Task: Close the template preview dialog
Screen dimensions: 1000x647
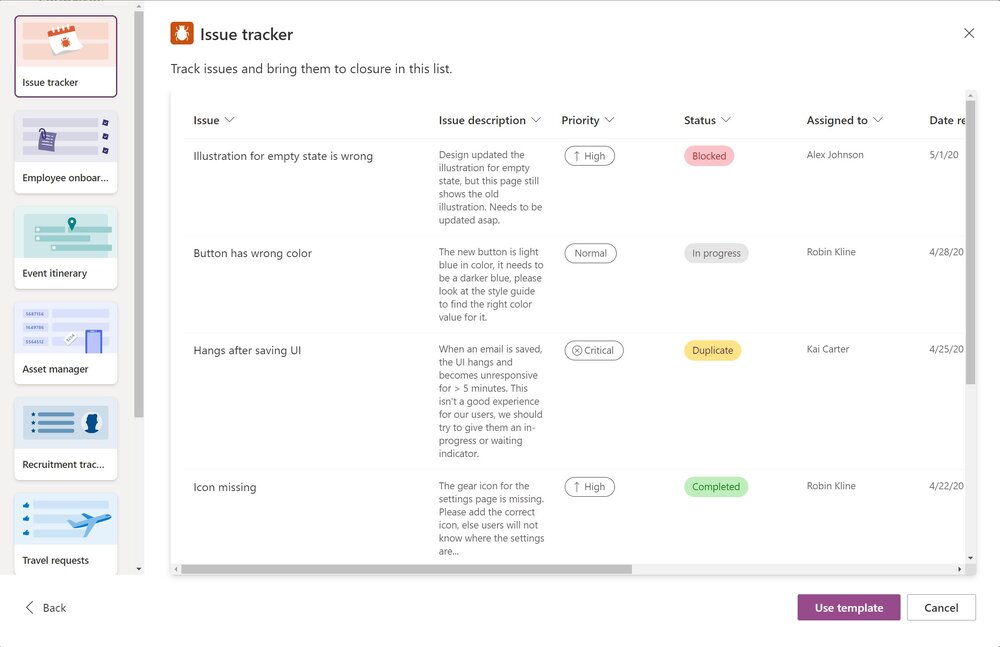Action: click(x=969, y=33)
